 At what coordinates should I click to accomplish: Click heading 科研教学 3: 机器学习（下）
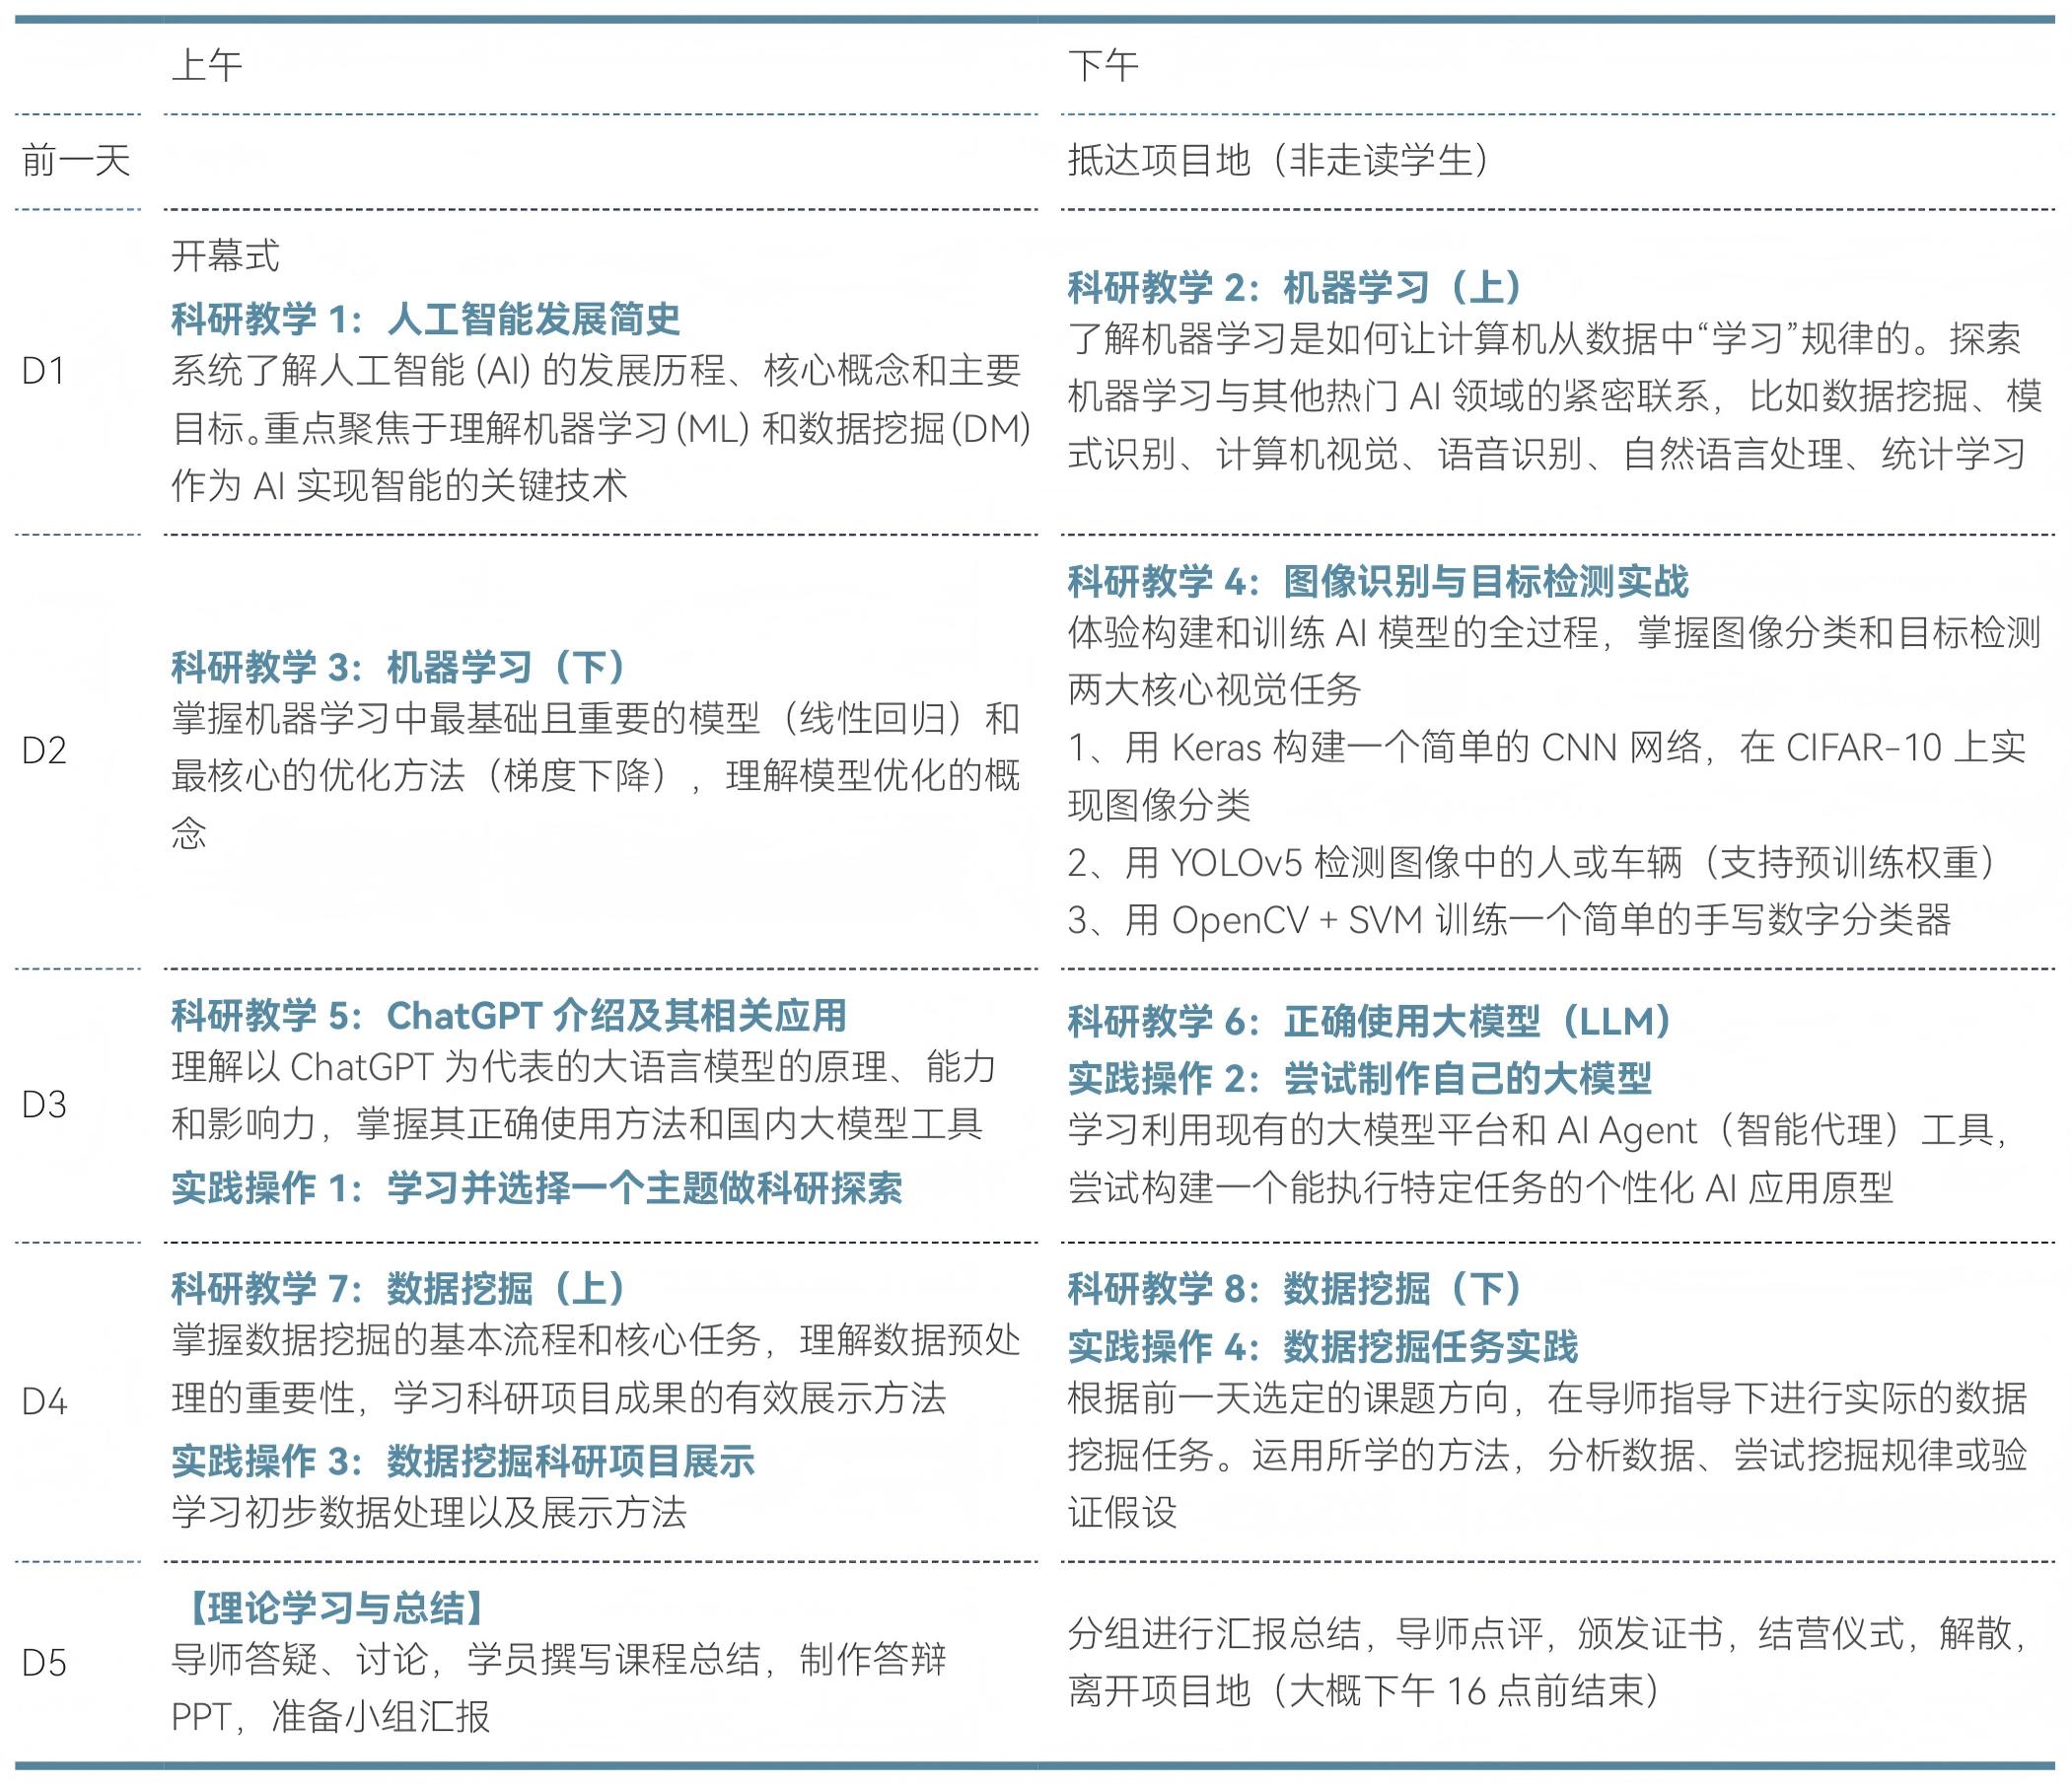[400, 667]
